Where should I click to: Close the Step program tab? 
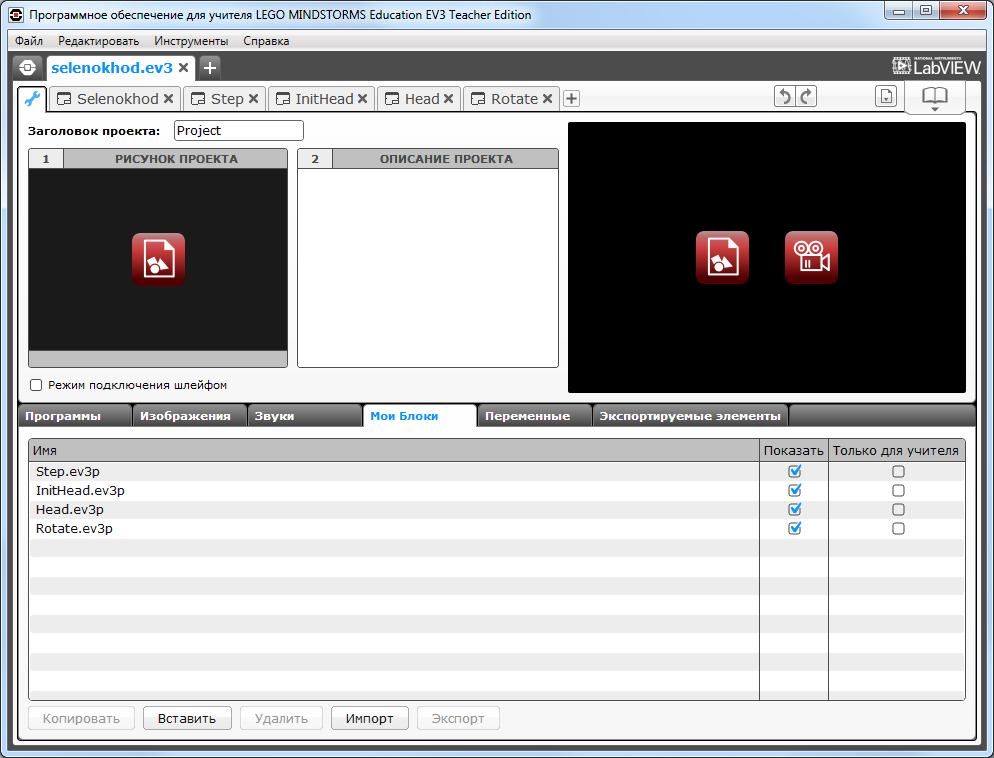[253, 99]
